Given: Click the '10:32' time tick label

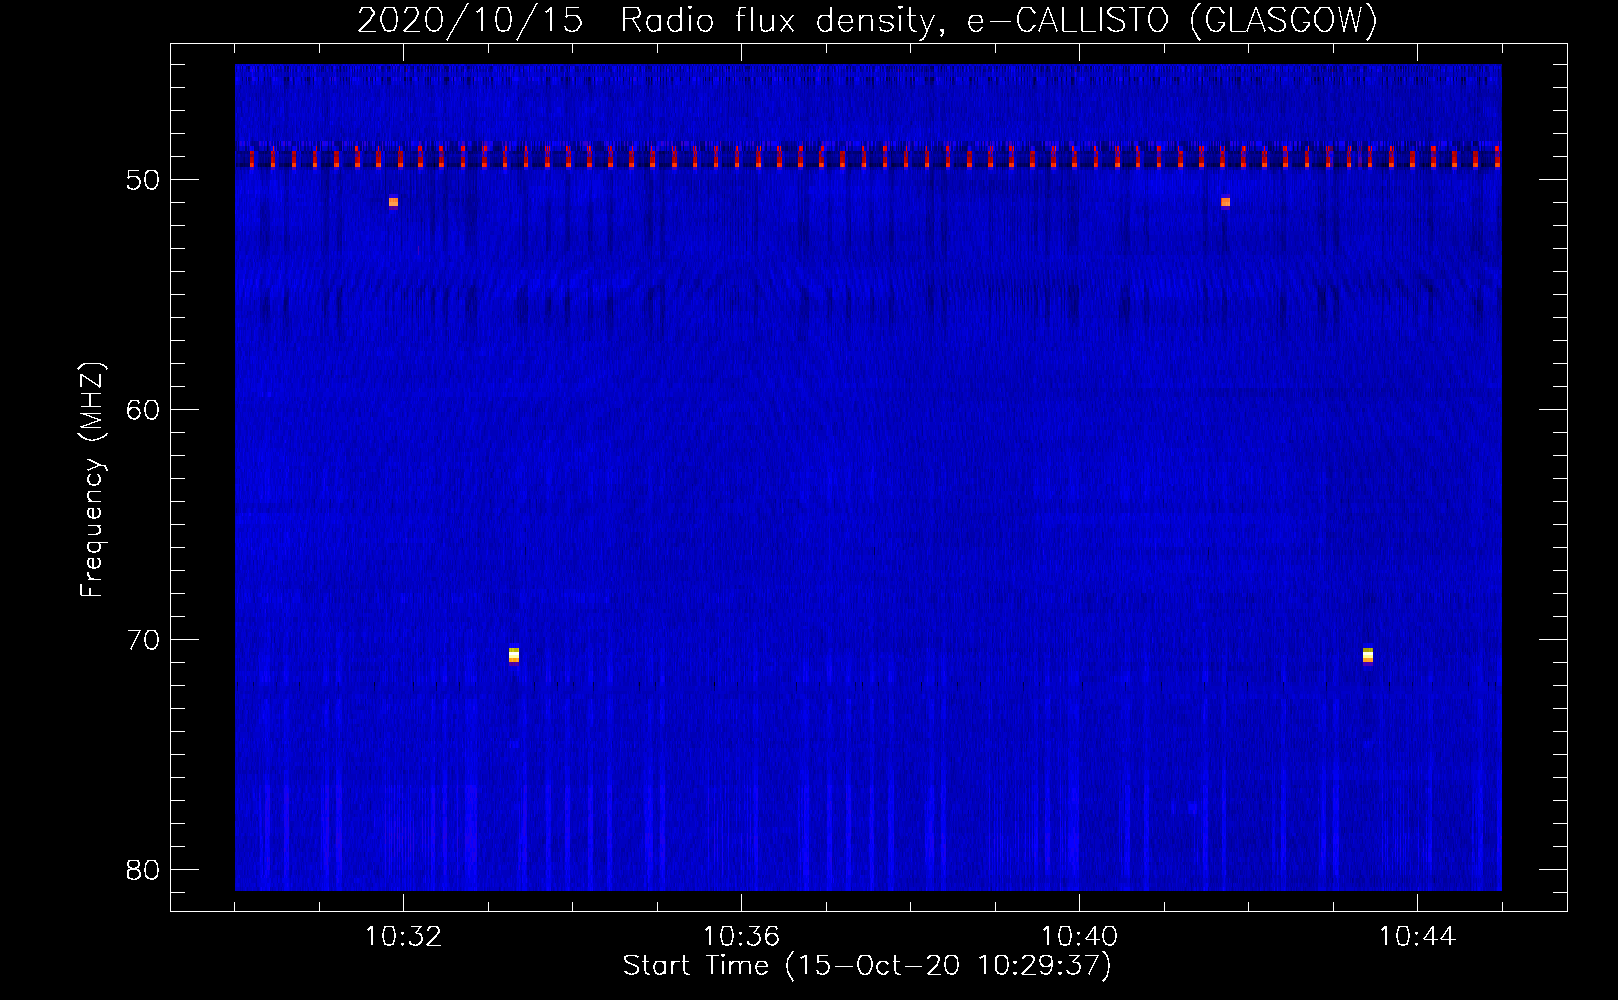Looking at the screenshot, I should (x=403, y=937).
